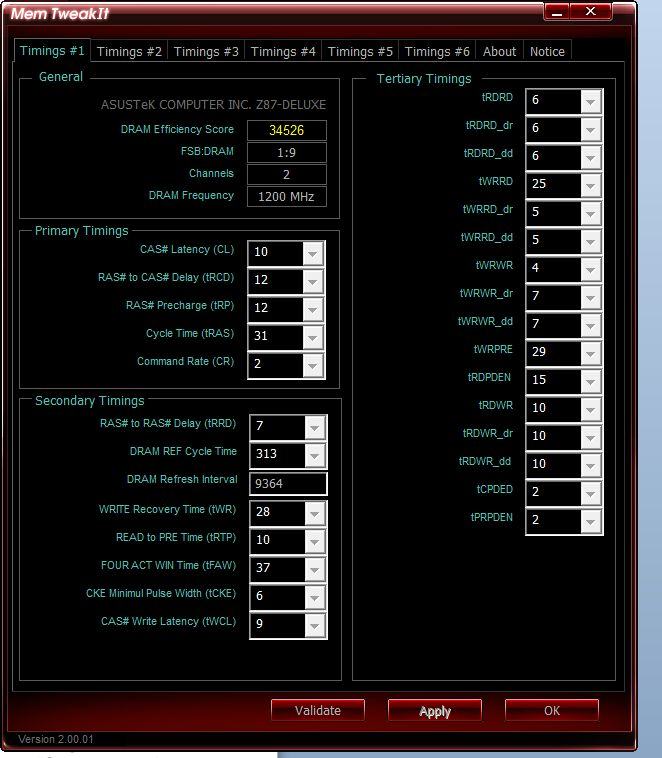The image size is (662, 758).
Task: Open the FOUR ACT WIN Time (tFAW) dropdown
Action: pyautogui.click(x=315, y=569)
